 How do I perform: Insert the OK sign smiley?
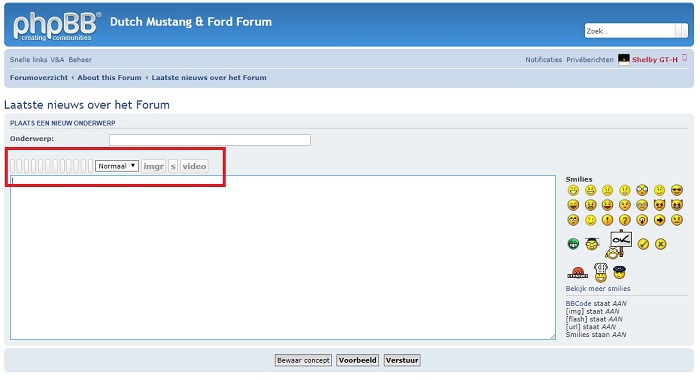pos(618,244)
